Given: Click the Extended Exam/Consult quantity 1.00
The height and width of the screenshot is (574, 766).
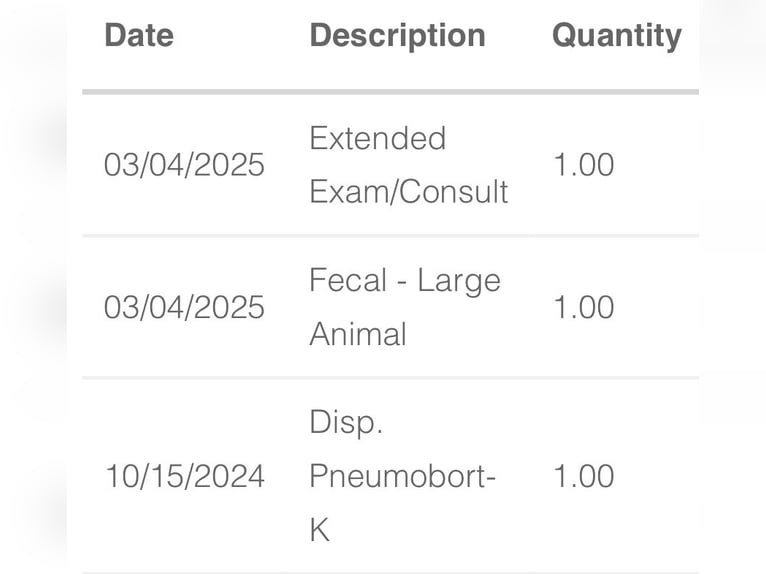Looking at the screenshot, I should pos(583,165).
